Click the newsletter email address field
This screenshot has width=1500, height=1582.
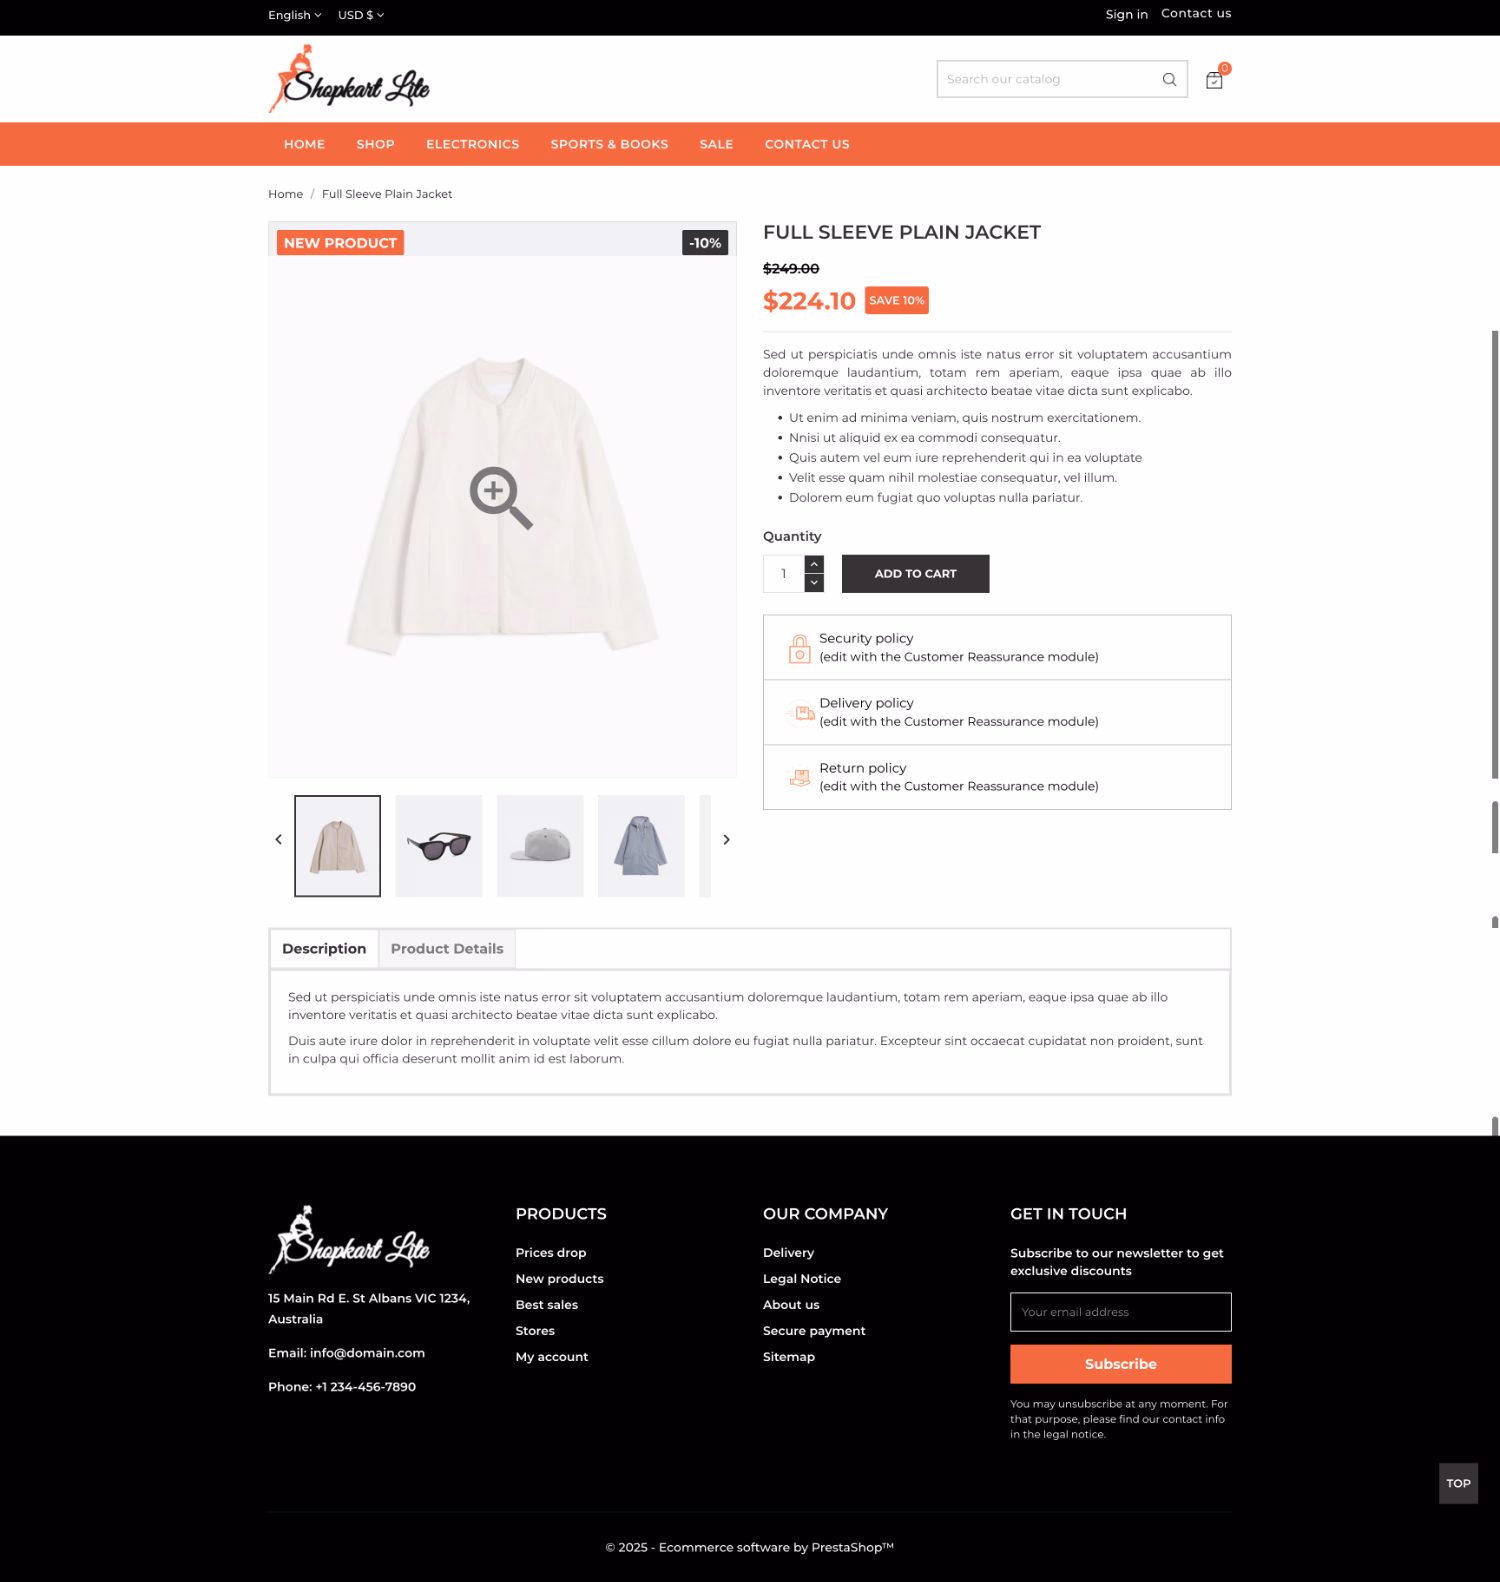[1121, 1312]
